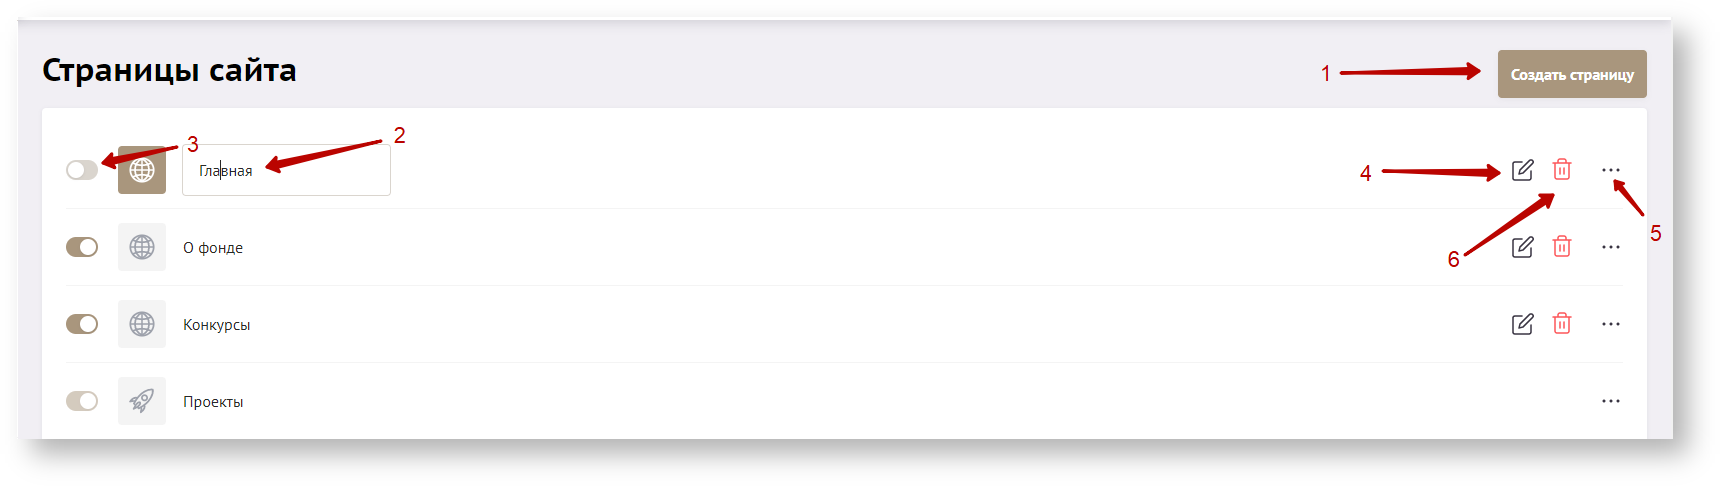This screenshot has height=487, width=1721.
Task: Open the ellipsis menu for Конкурсы
Action: (x=1610, y=324)
